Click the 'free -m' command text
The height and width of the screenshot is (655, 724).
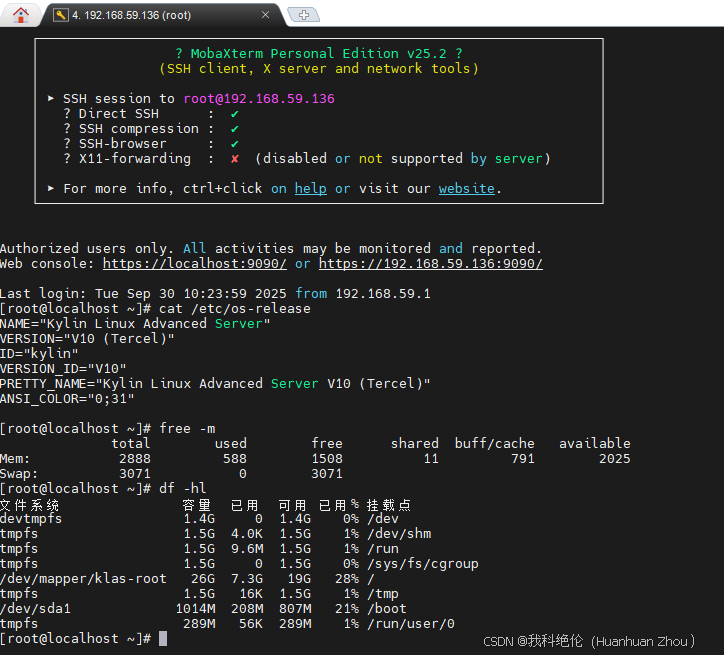coord(187,428)
